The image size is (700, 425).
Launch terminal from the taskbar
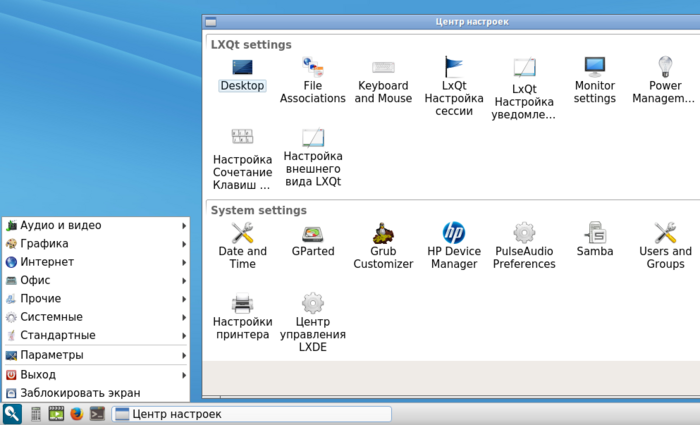coord(97,414)
